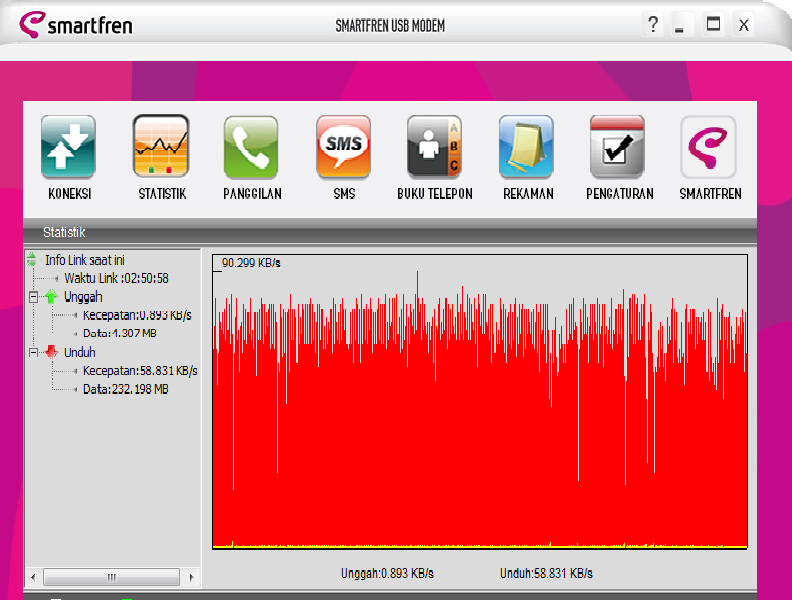
Task: Click the PENGATURAN label text
Action: [x=620, y=194]
